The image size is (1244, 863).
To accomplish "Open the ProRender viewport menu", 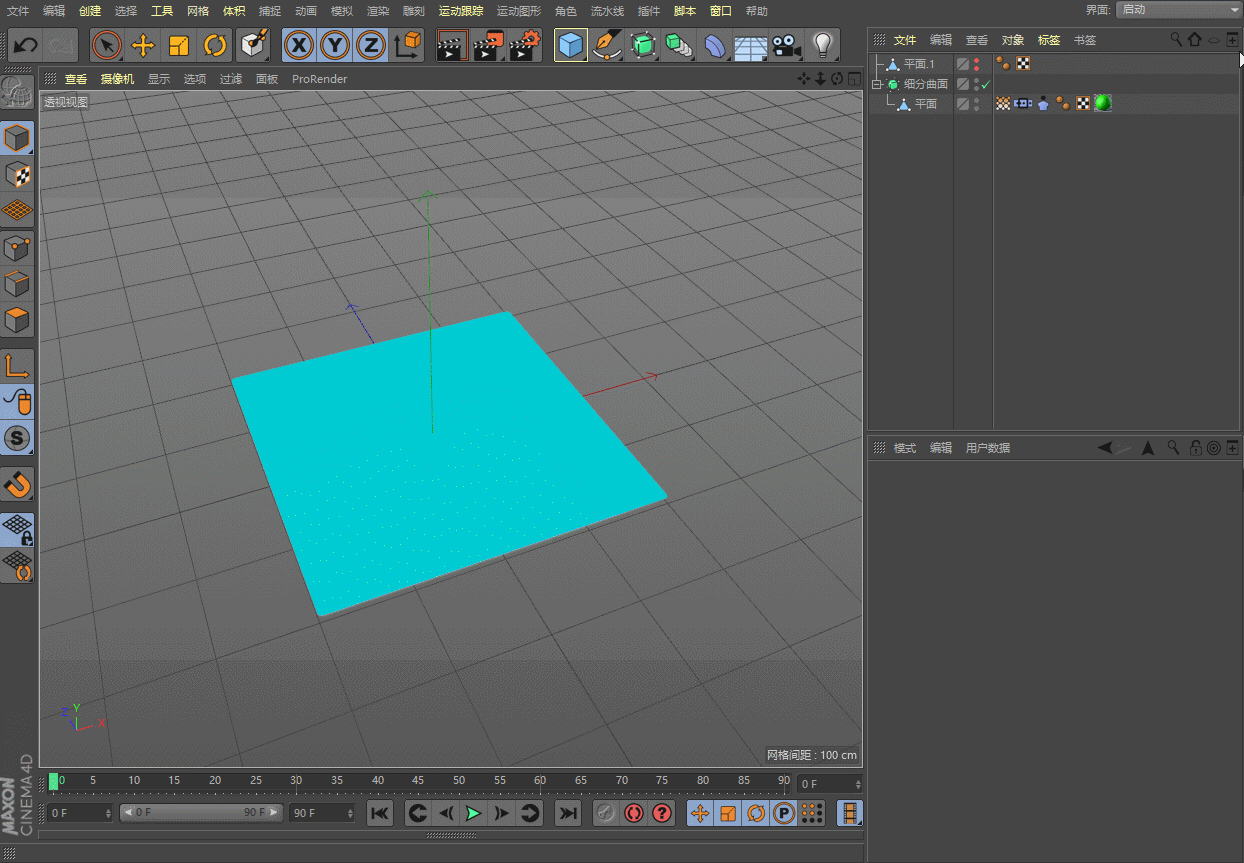I will (x=319, y=78).
